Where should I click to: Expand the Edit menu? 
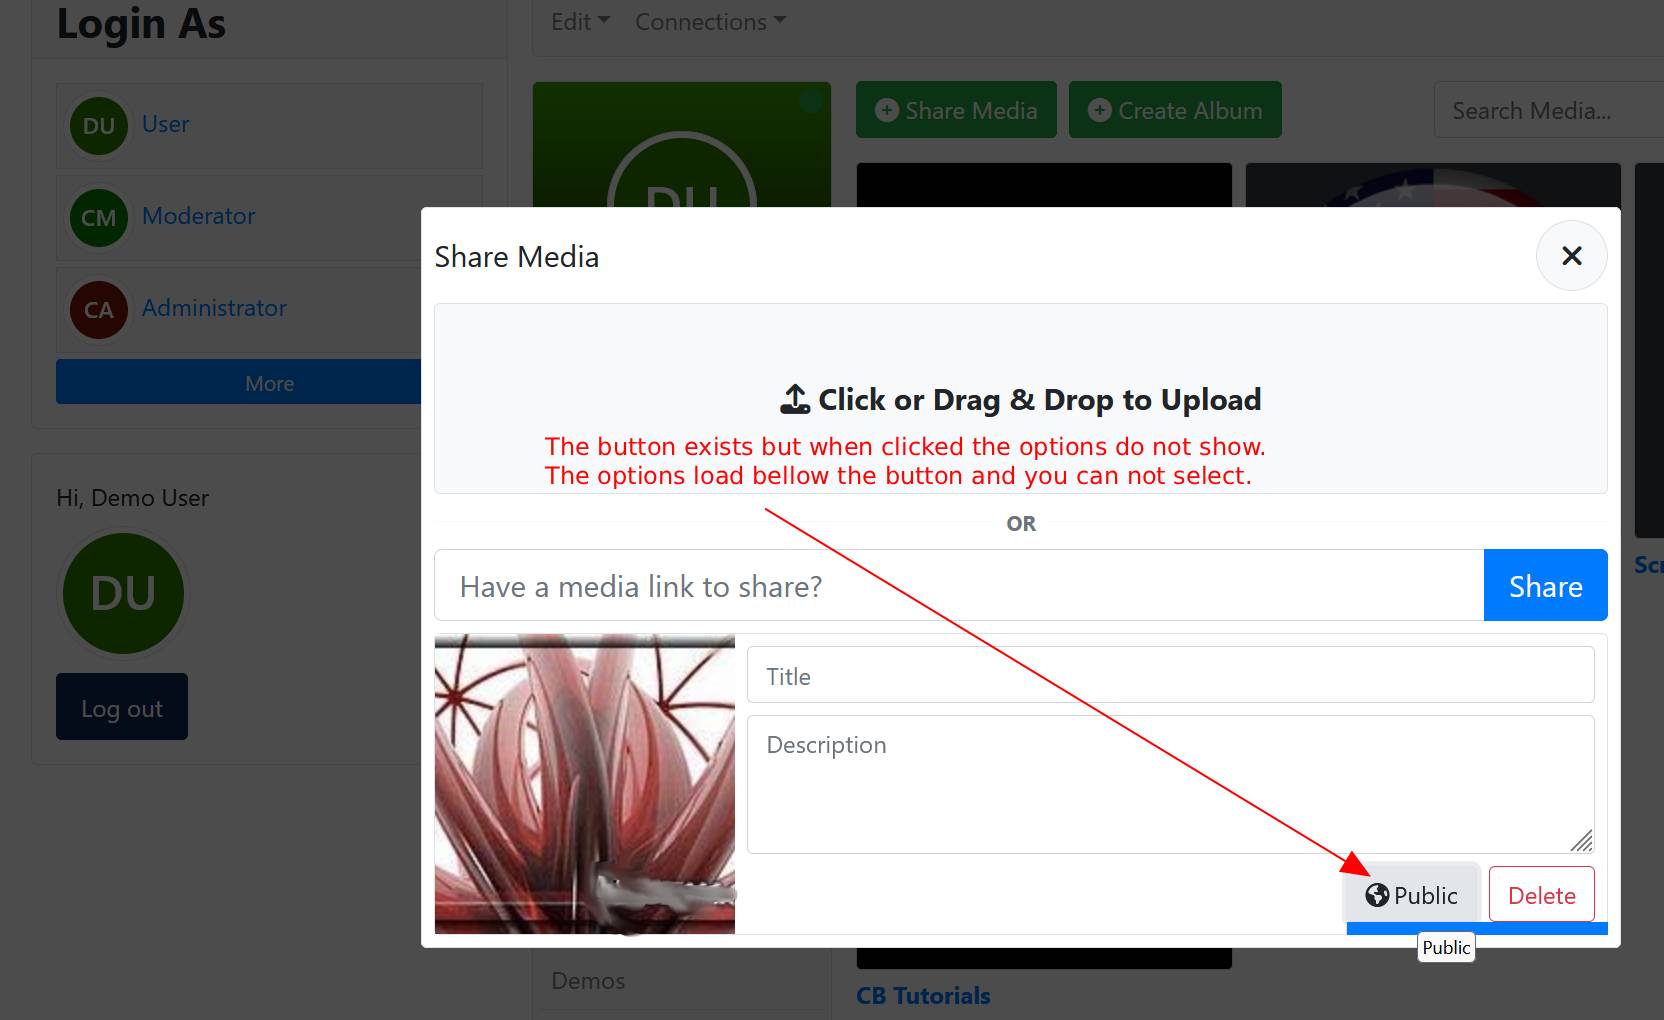[x=580, y=22]
